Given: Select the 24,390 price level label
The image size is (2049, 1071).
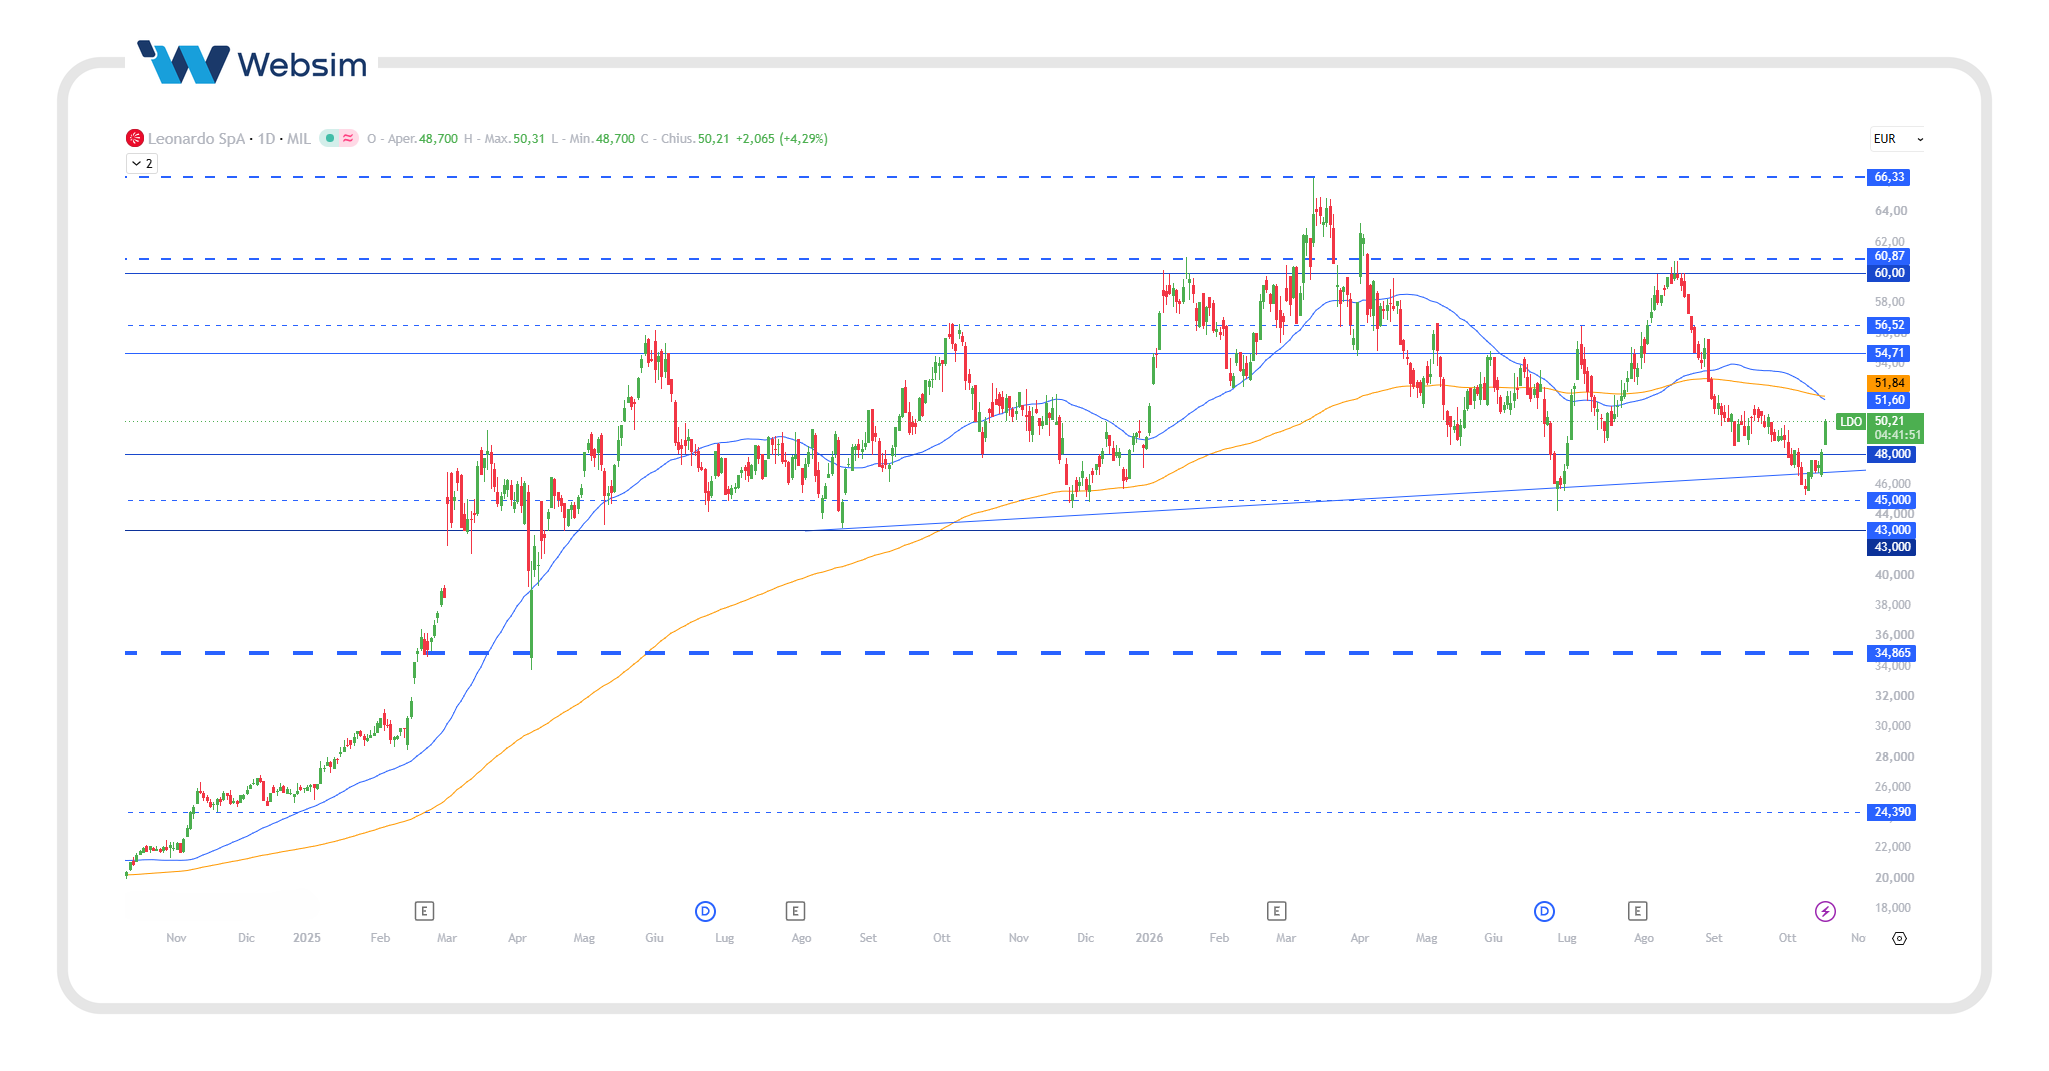Looking at the screenshot, I should pyautogui.click(x=1892, y=812).
